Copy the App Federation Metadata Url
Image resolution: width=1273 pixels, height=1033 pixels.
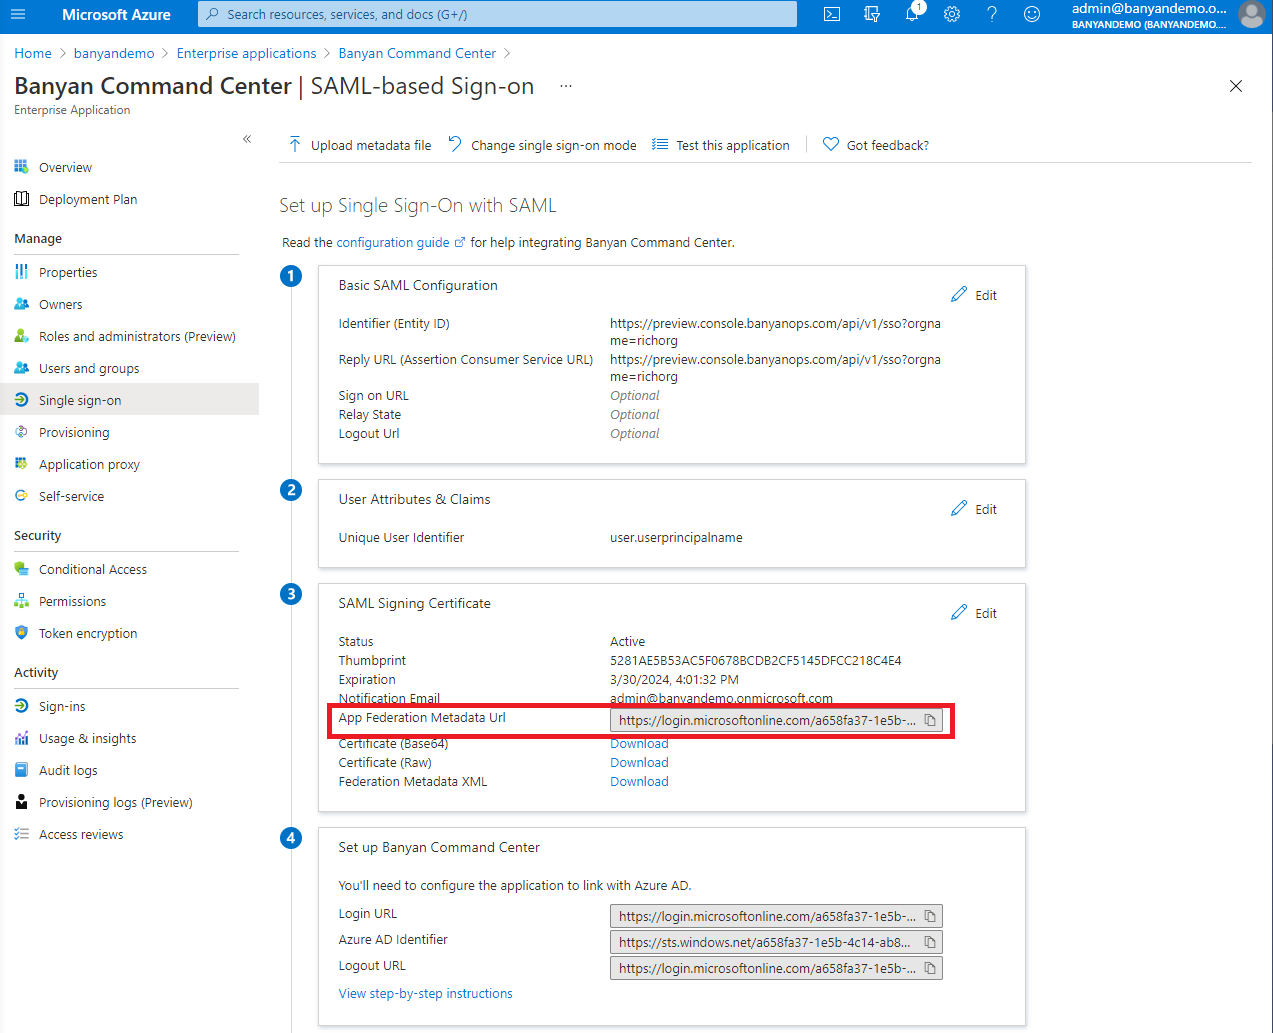tap(930, 720)
